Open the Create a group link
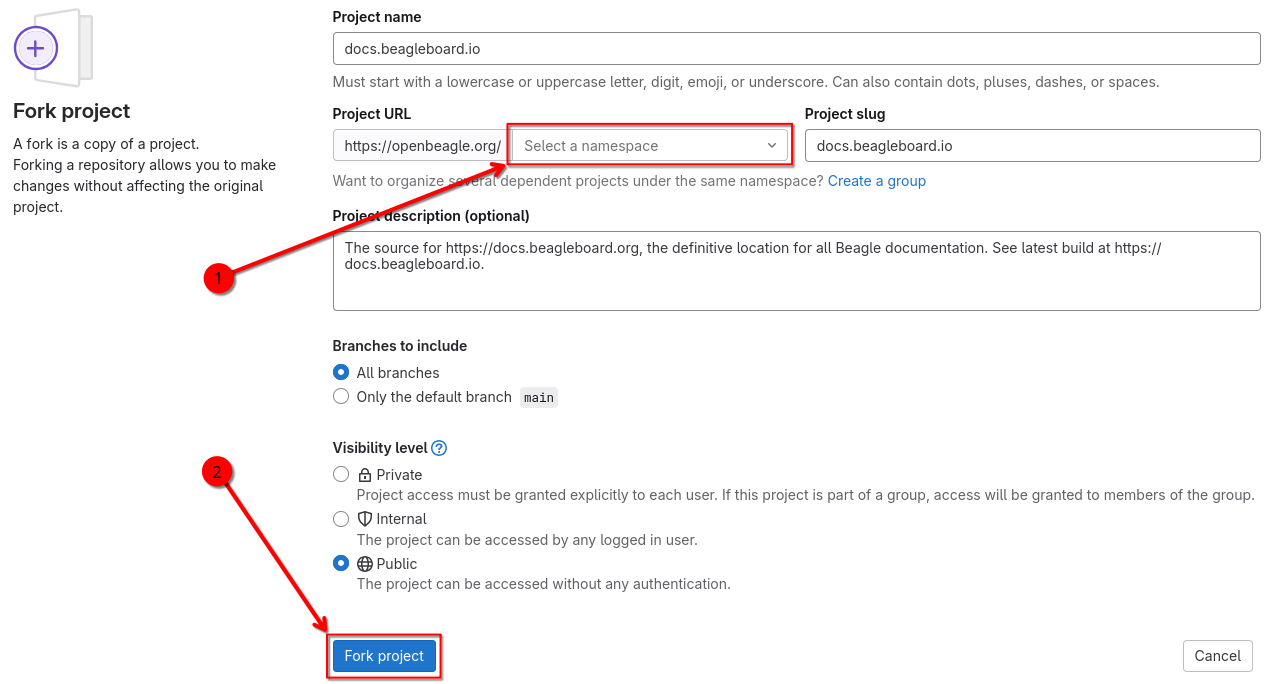1281x684 pixels. (x=876, y=181)
